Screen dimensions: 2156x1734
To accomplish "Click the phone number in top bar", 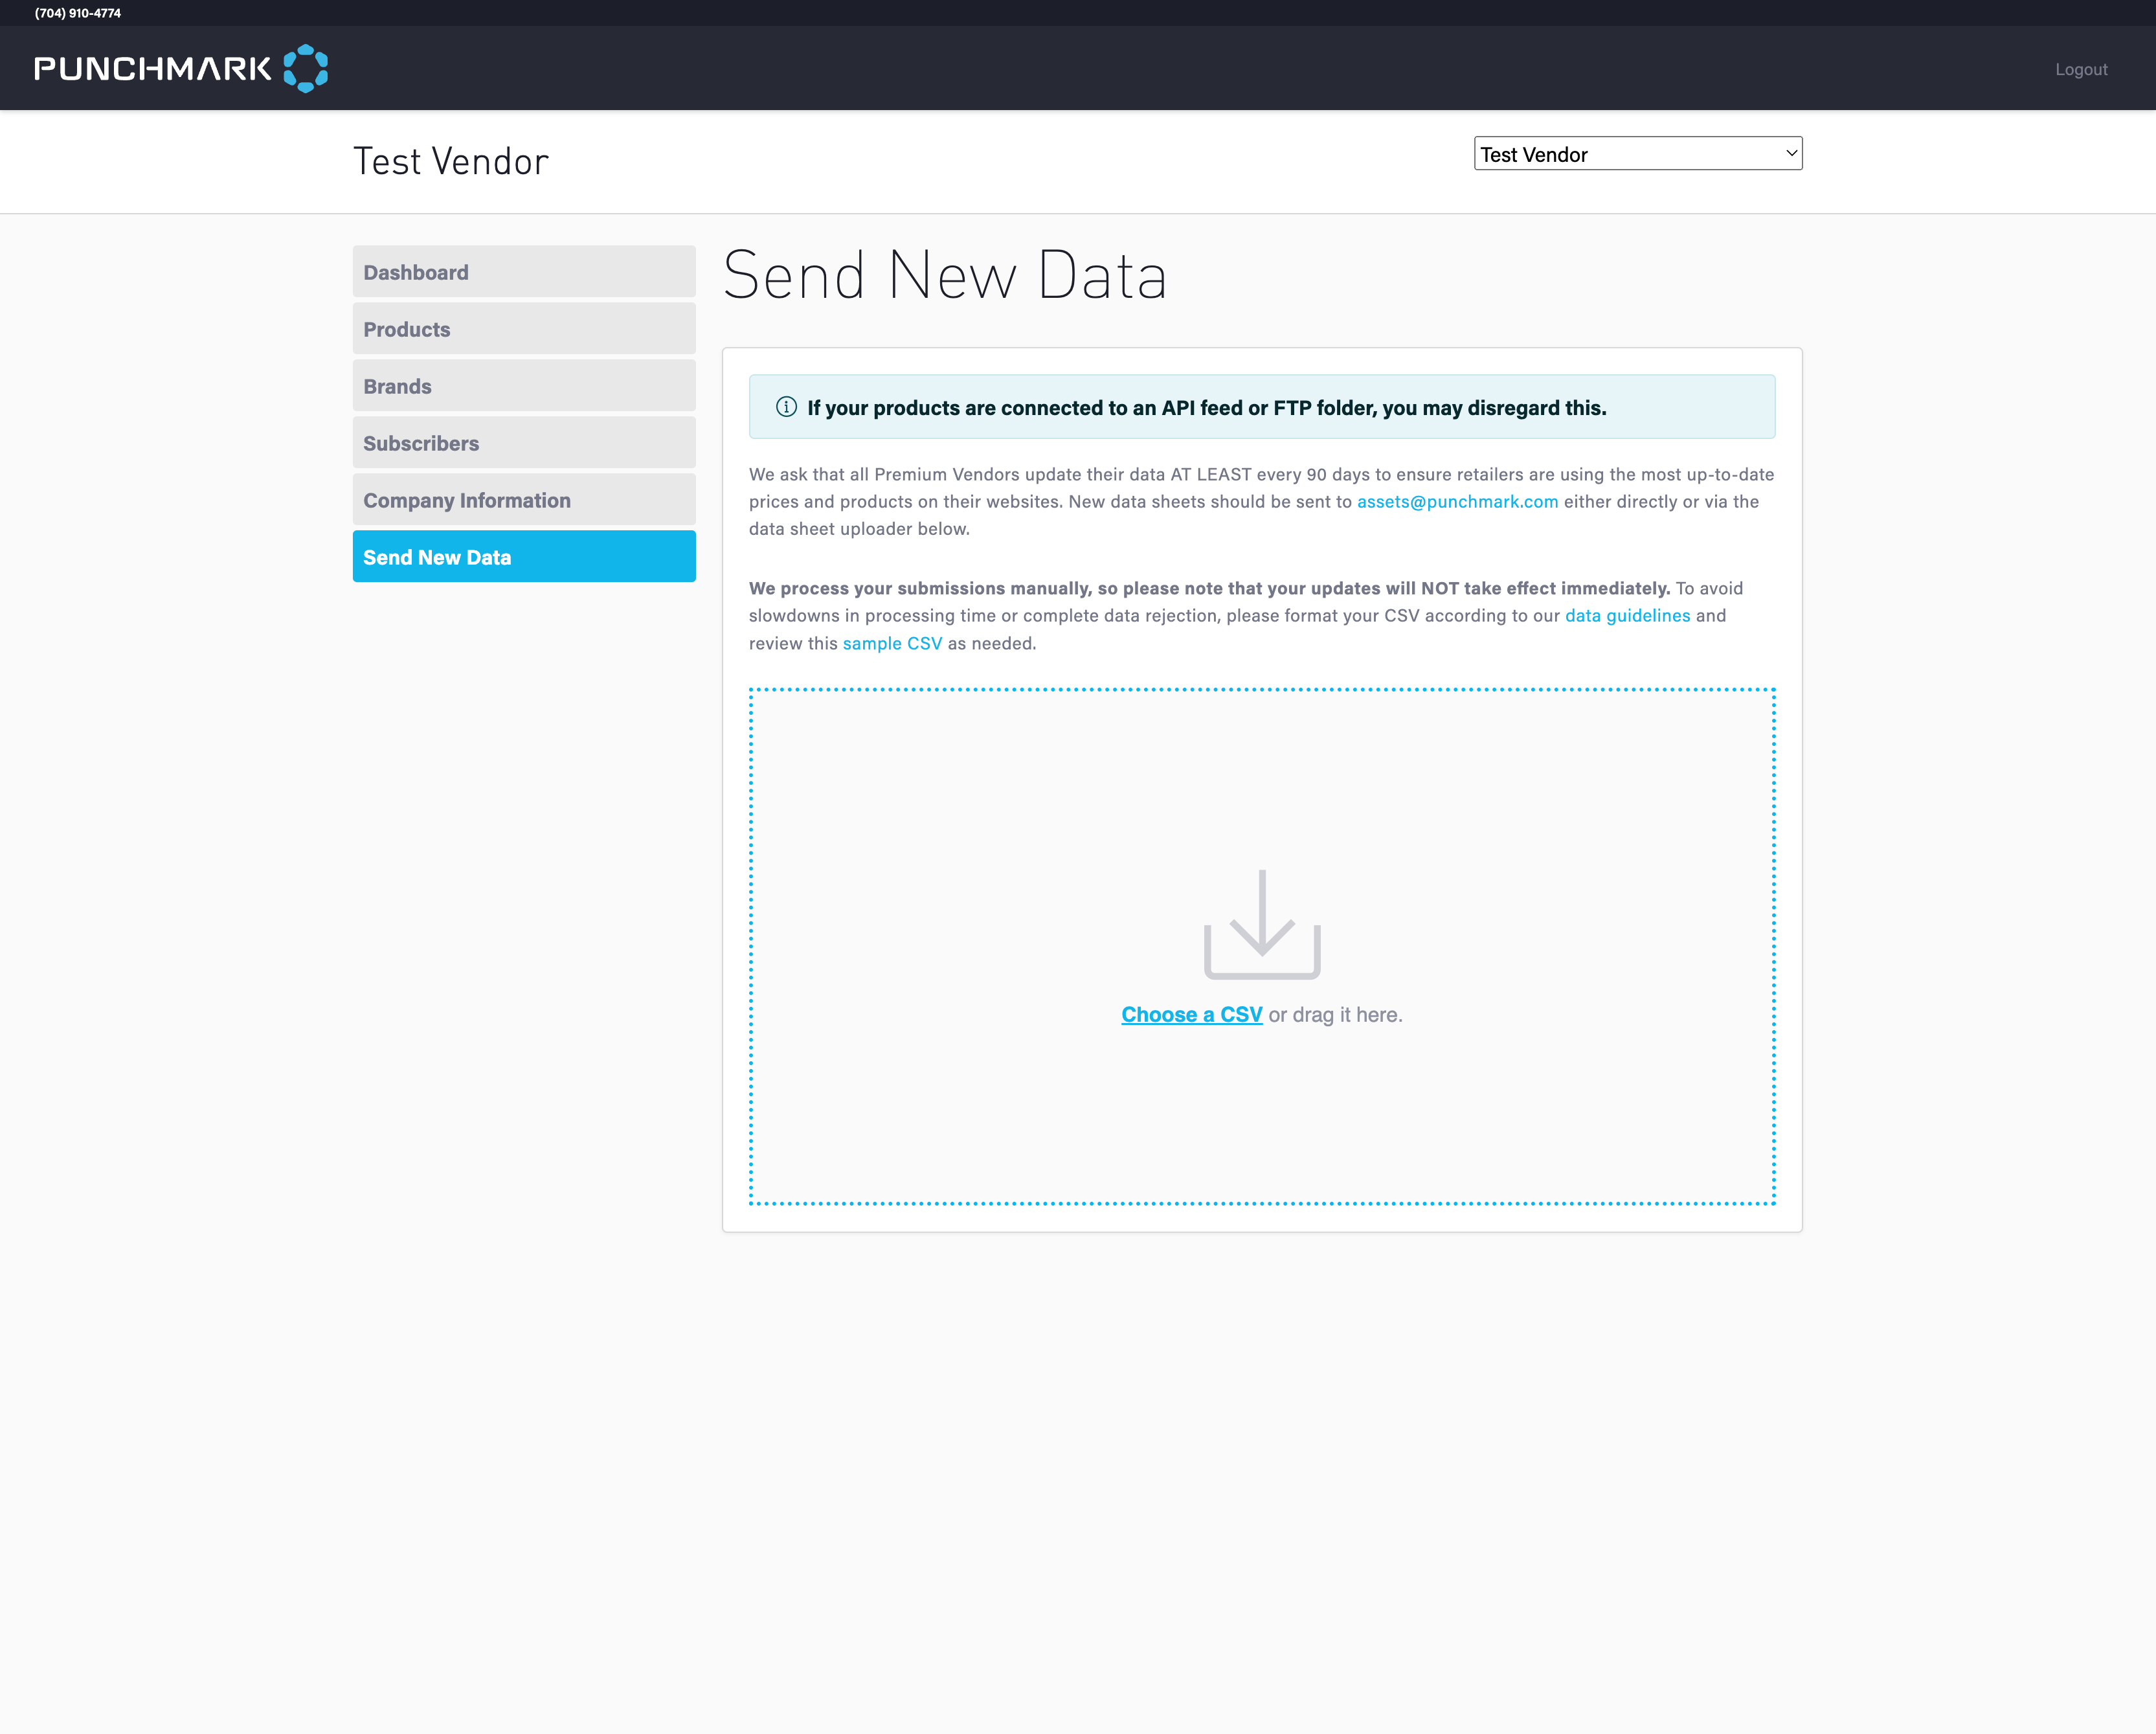I will [x=78, y=13].
